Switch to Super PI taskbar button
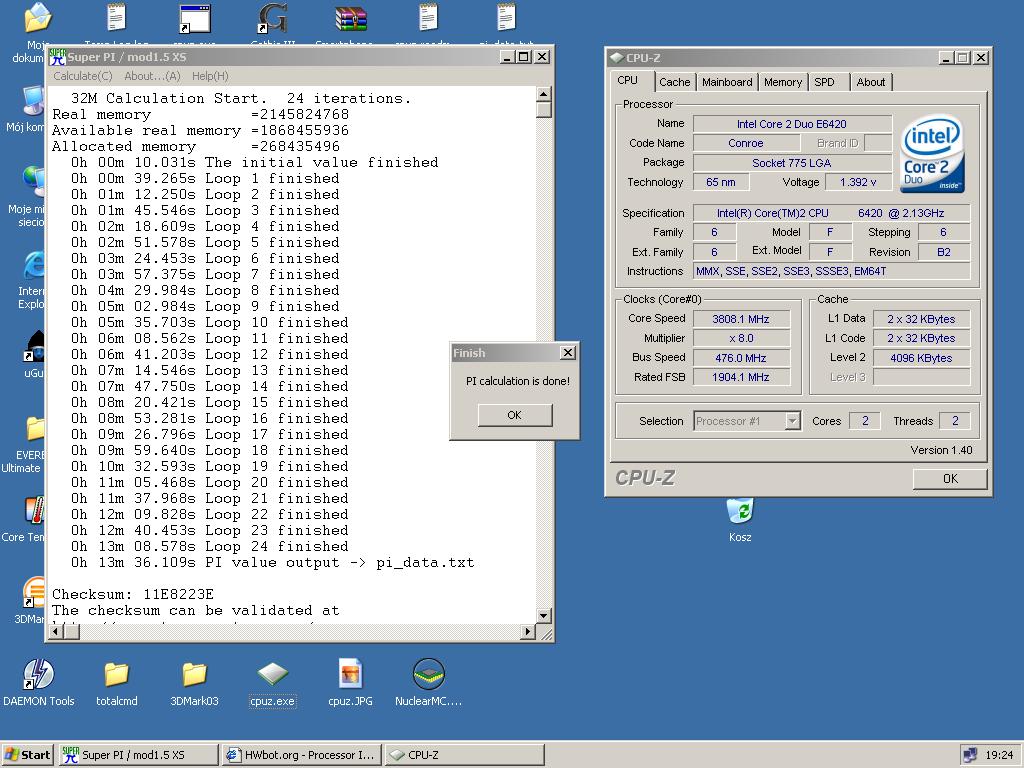 point(139,755)
